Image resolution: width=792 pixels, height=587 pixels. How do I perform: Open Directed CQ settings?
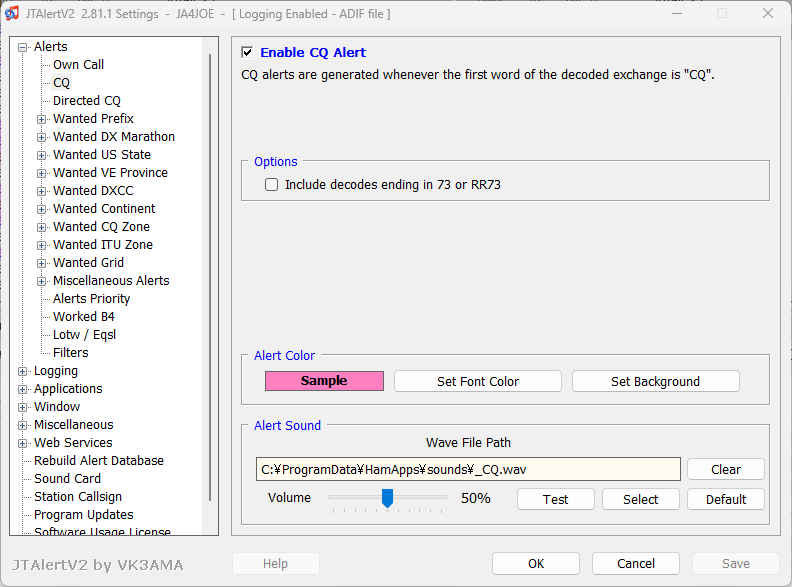(x=87, y=101)
